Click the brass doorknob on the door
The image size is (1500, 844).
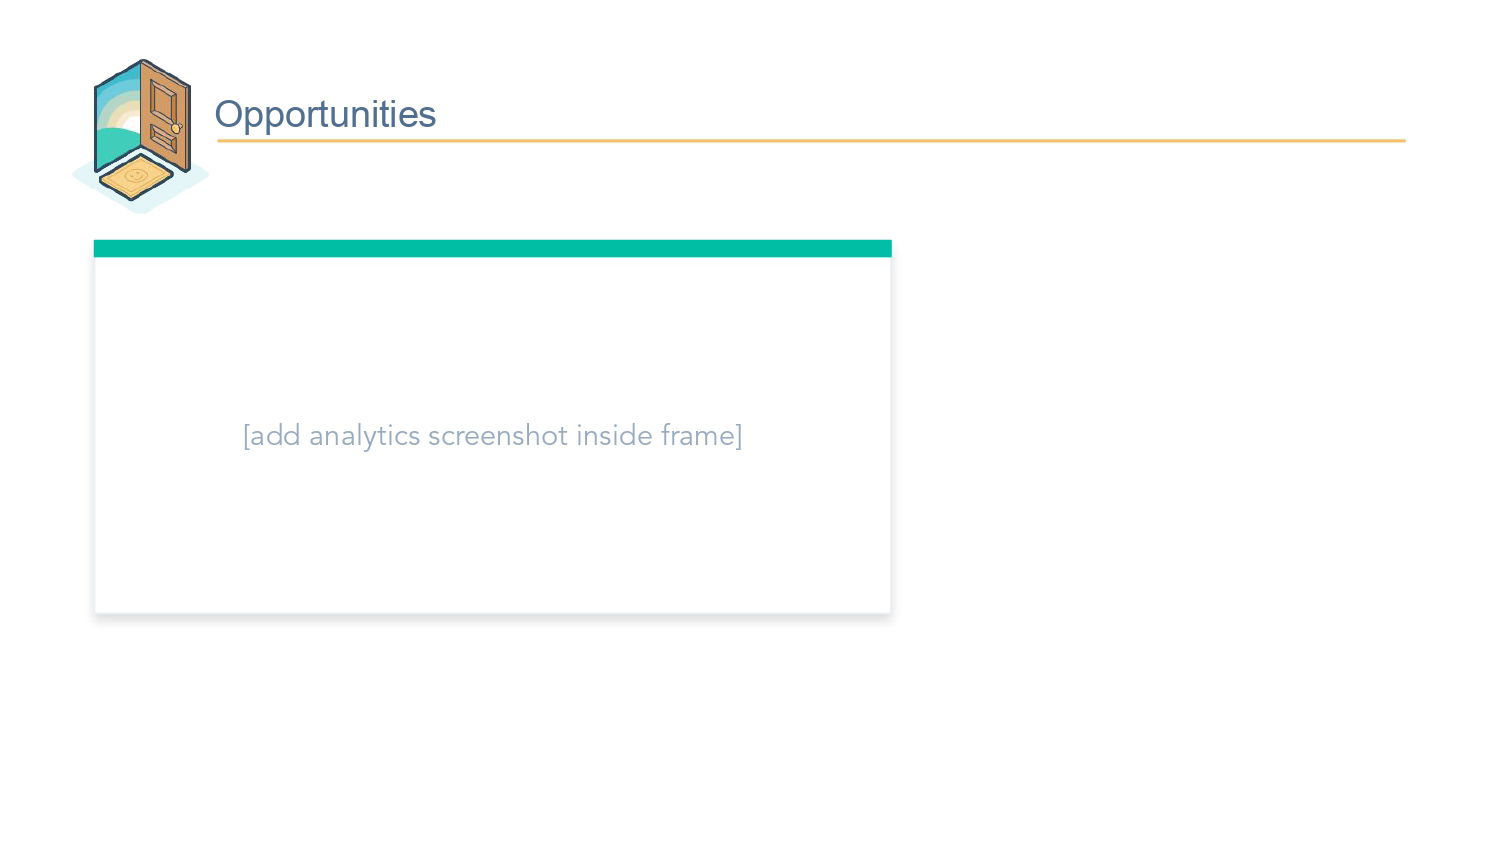(176, 128)
